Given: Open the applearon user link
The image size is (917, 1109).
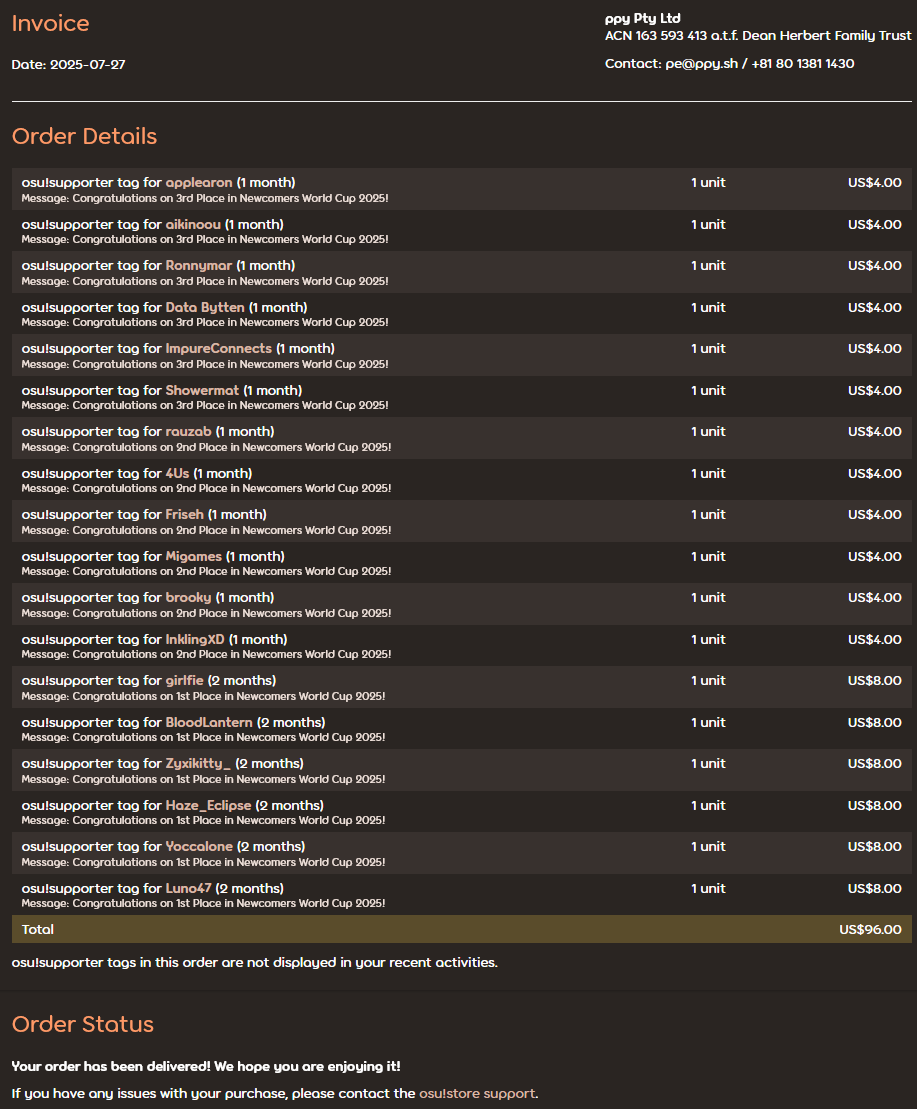Looking at the screenshot, I should (x=199, y=182).
